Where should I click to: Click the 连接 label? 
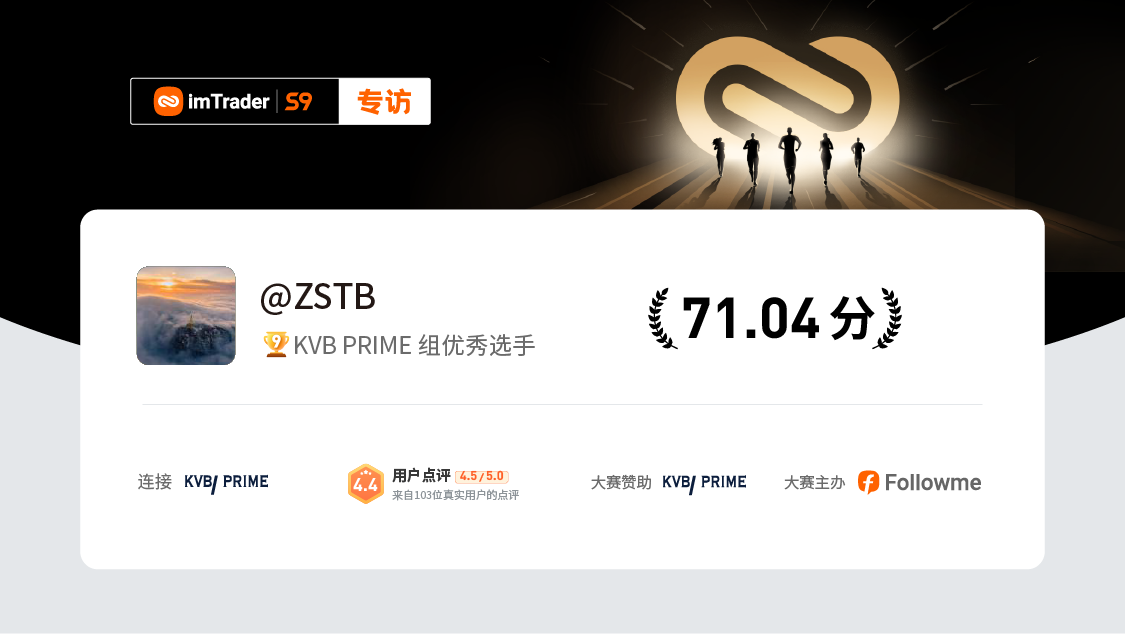click(155, 481)
